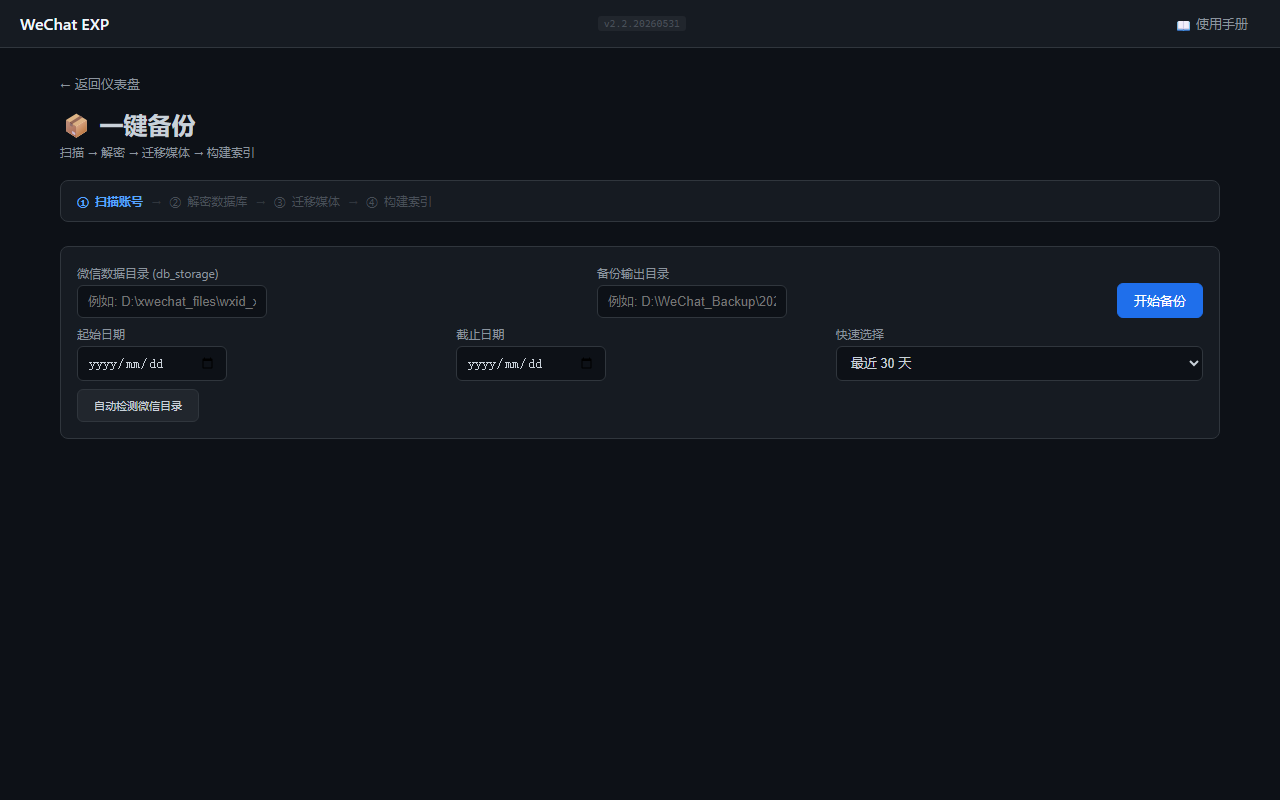Viewport: 1280px width, 800px height.
Task: Click the 截止日期 date field
Action: pyautogui.click(x=531, y=363)
